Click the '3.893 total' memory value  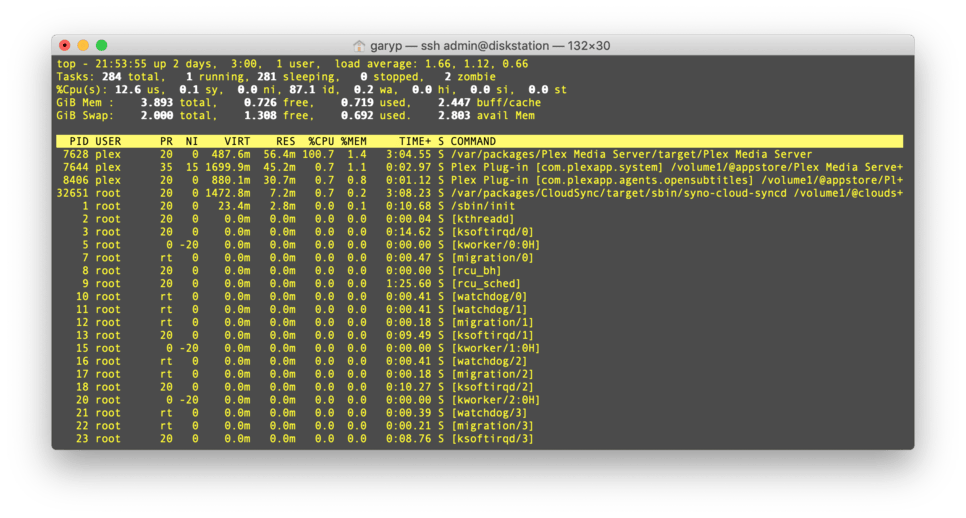pos(176,102)
